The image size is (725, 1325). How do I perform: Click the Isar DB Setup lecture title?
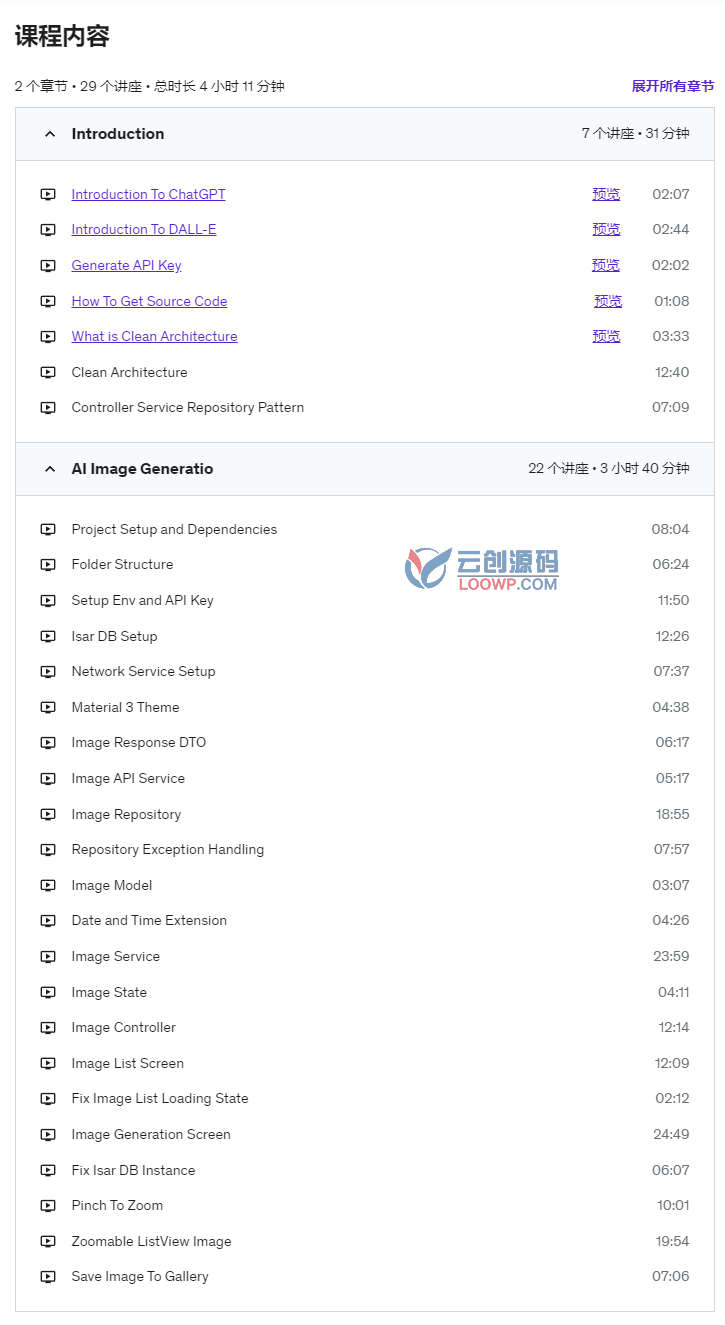(x=114, y=636)
